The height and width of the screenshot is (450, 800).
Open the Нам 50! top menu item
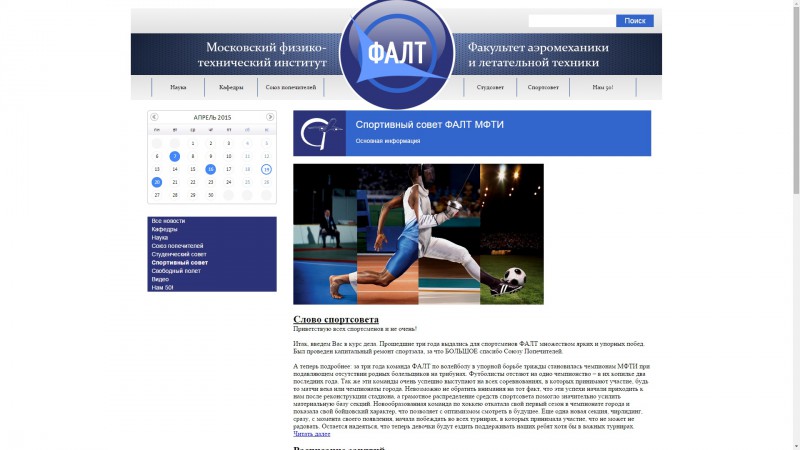[x=603, y=87]
